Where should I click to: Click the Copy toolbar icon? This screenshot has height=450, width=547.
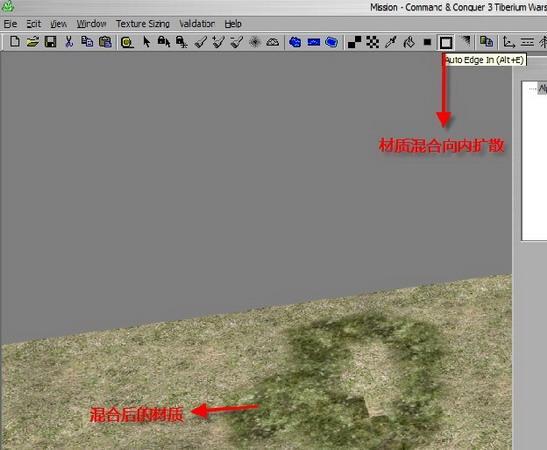pyautogui.click(x=87, y=42)
